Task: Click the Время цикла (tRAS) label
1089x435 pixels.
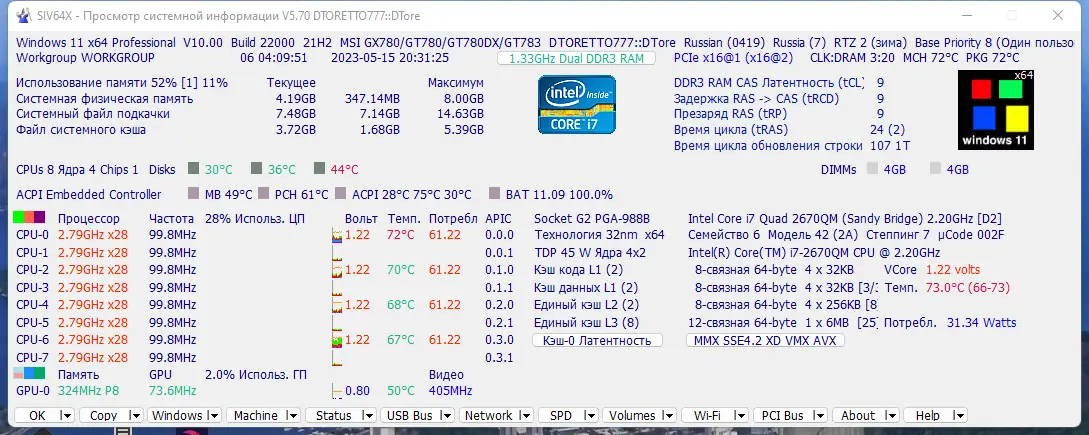Action: coord(731,130)
